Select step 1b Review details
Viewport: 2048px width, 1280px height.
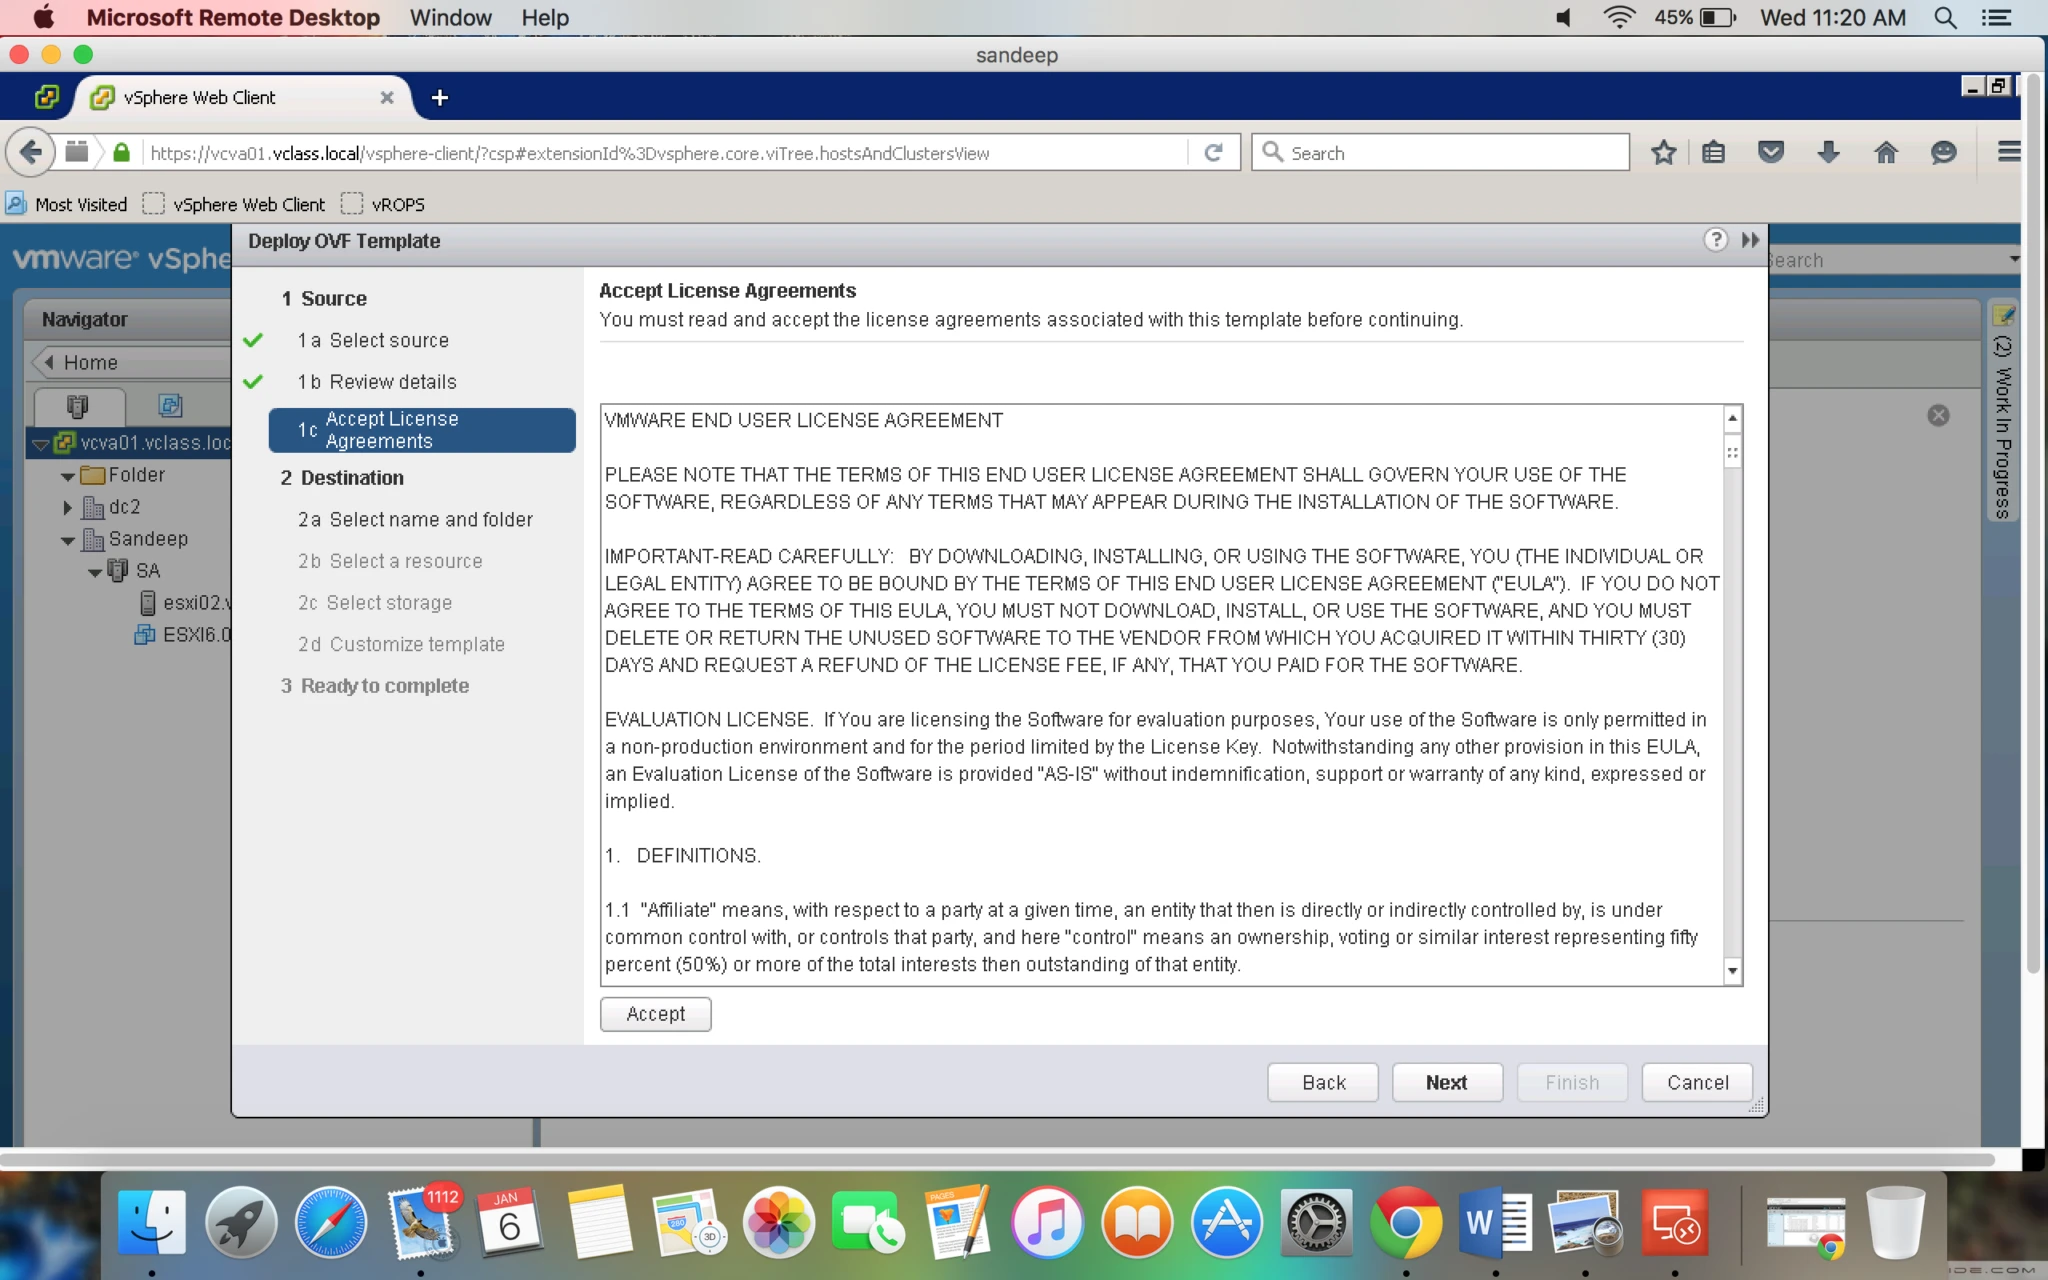[x=393, y=382]
